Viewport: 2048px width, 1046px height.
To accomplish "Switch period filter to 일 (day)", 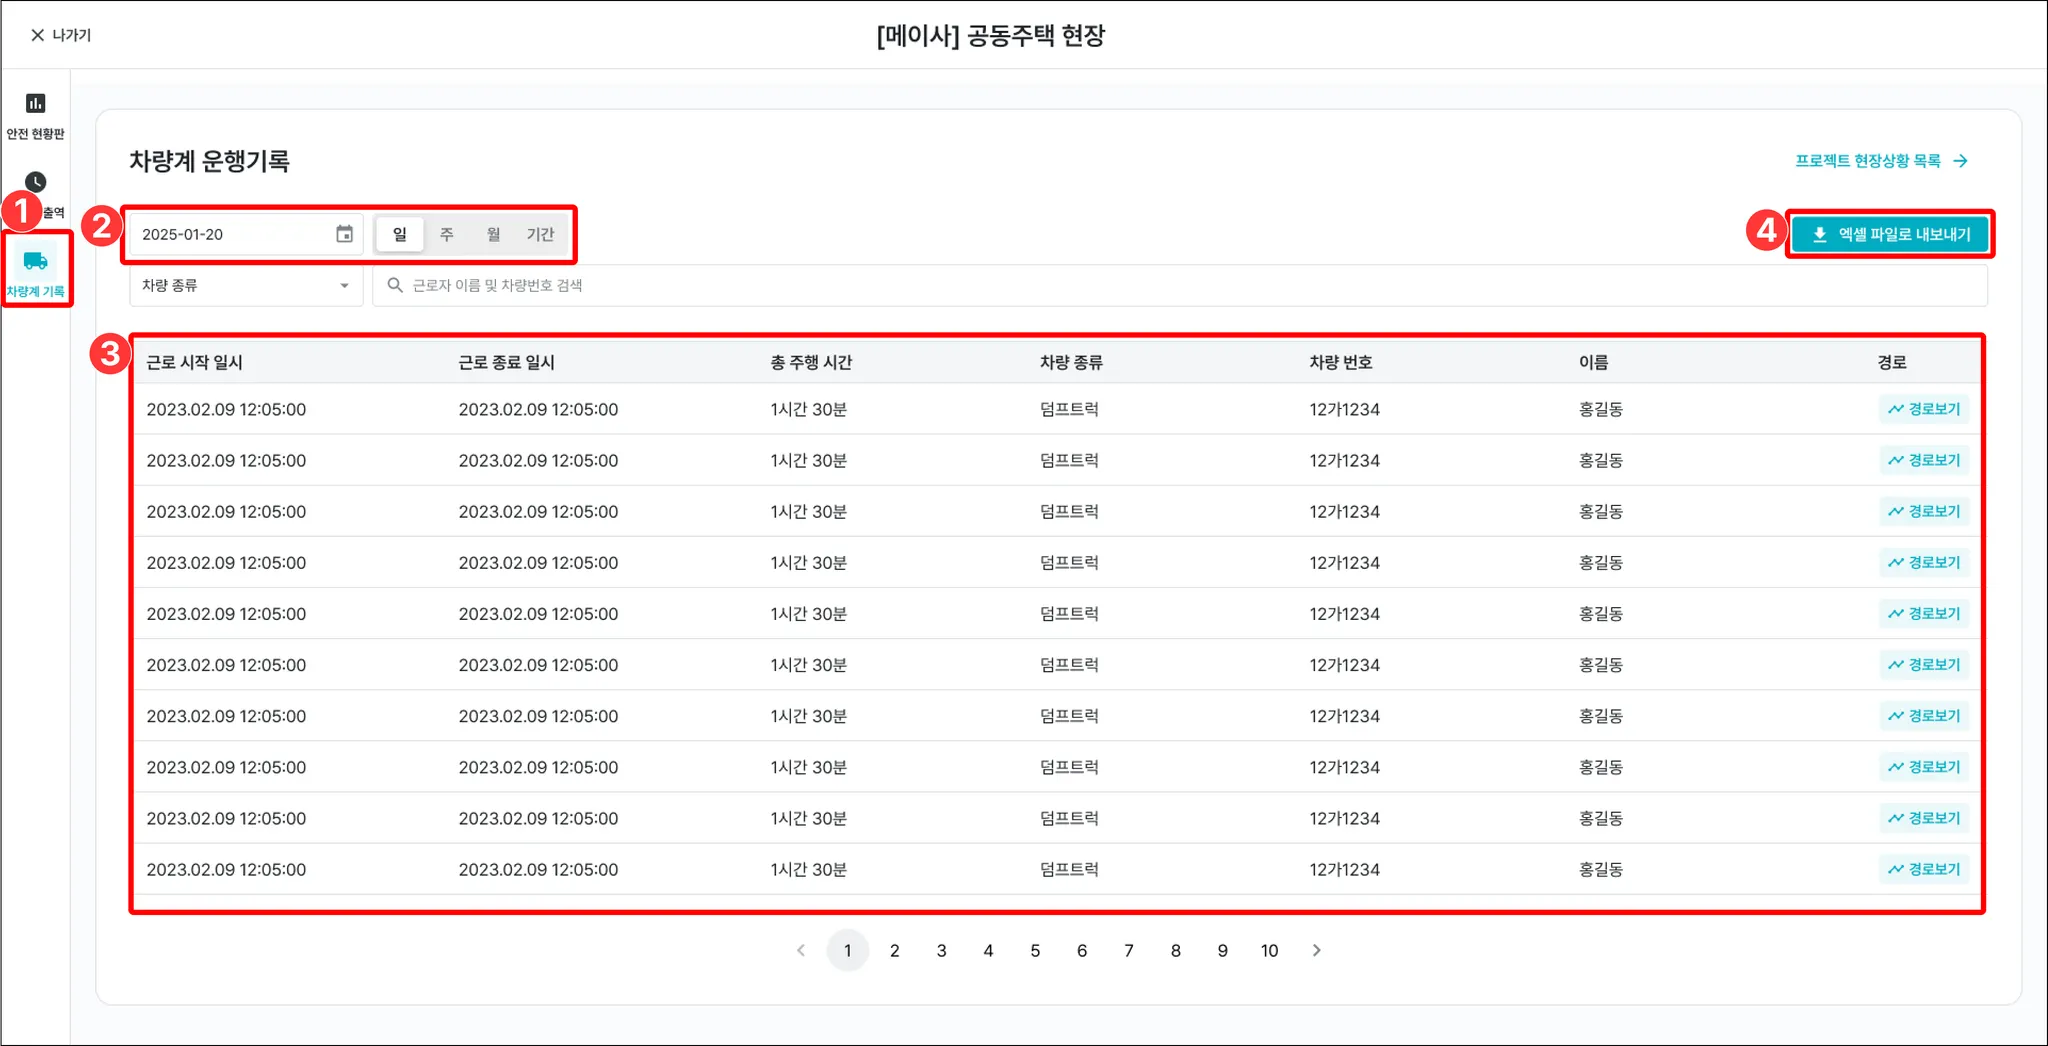I will (x=400, y=234).
